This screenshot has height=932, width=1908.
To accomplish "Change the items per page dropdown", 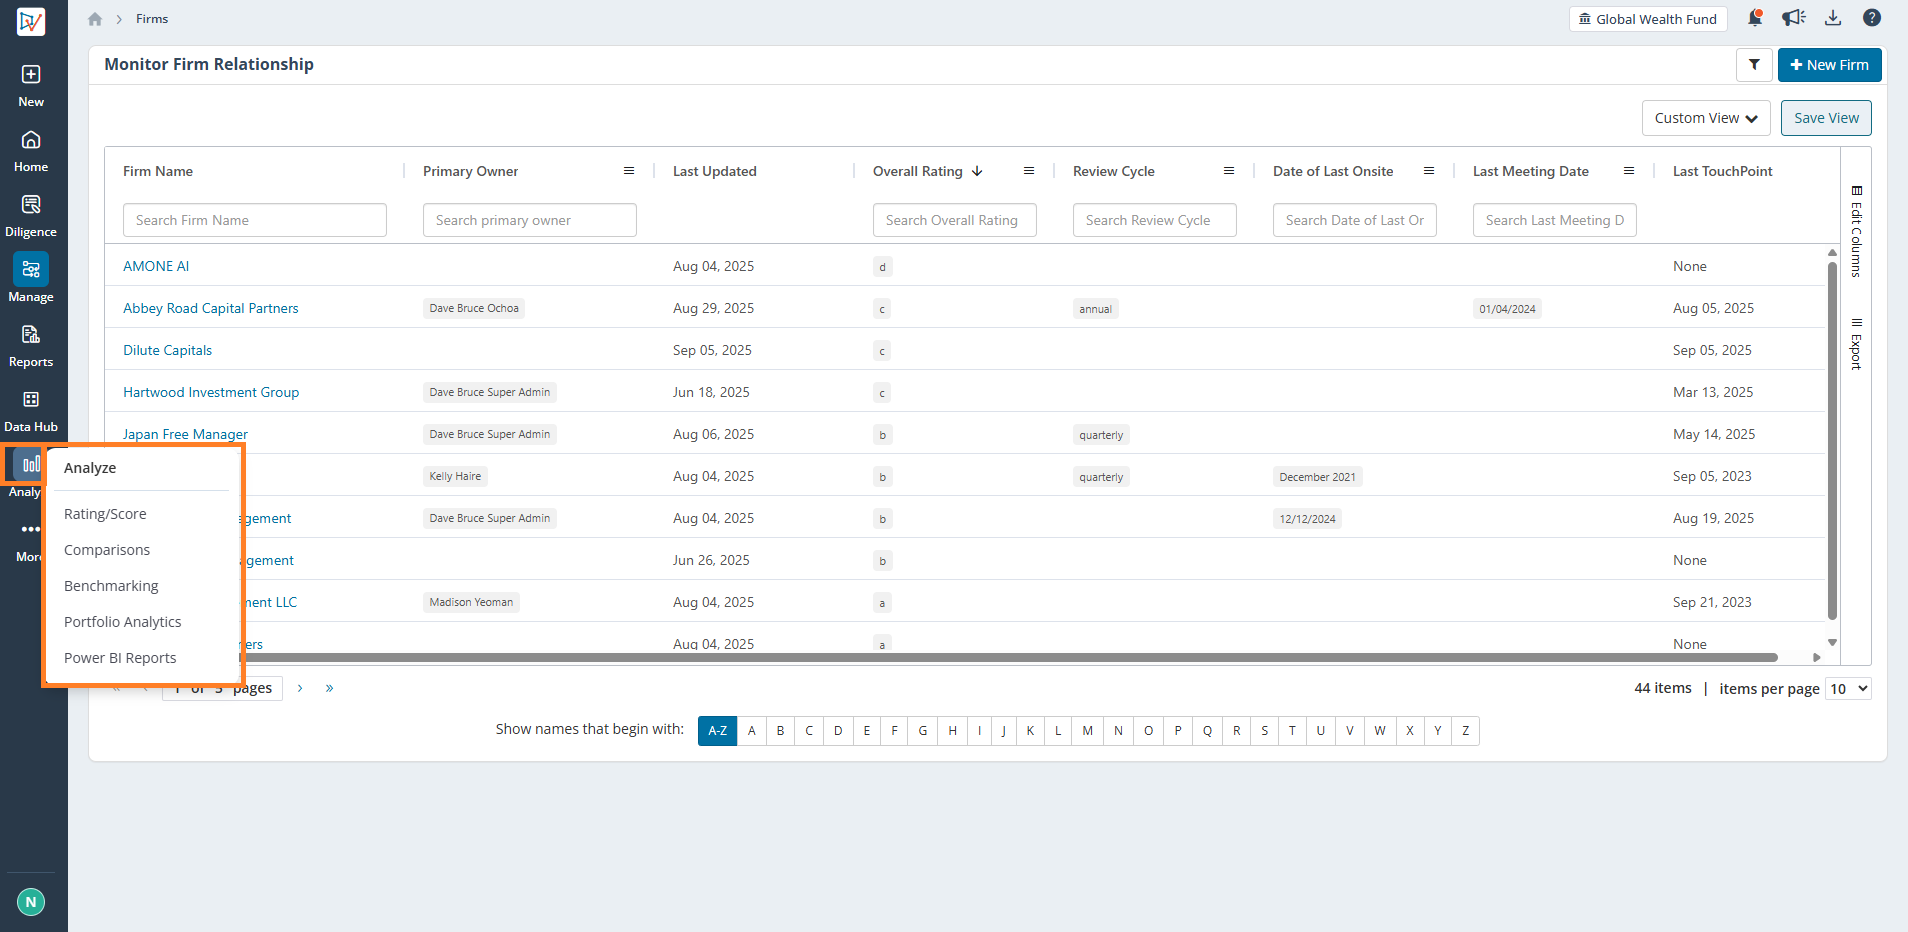I will (1848, 689).
